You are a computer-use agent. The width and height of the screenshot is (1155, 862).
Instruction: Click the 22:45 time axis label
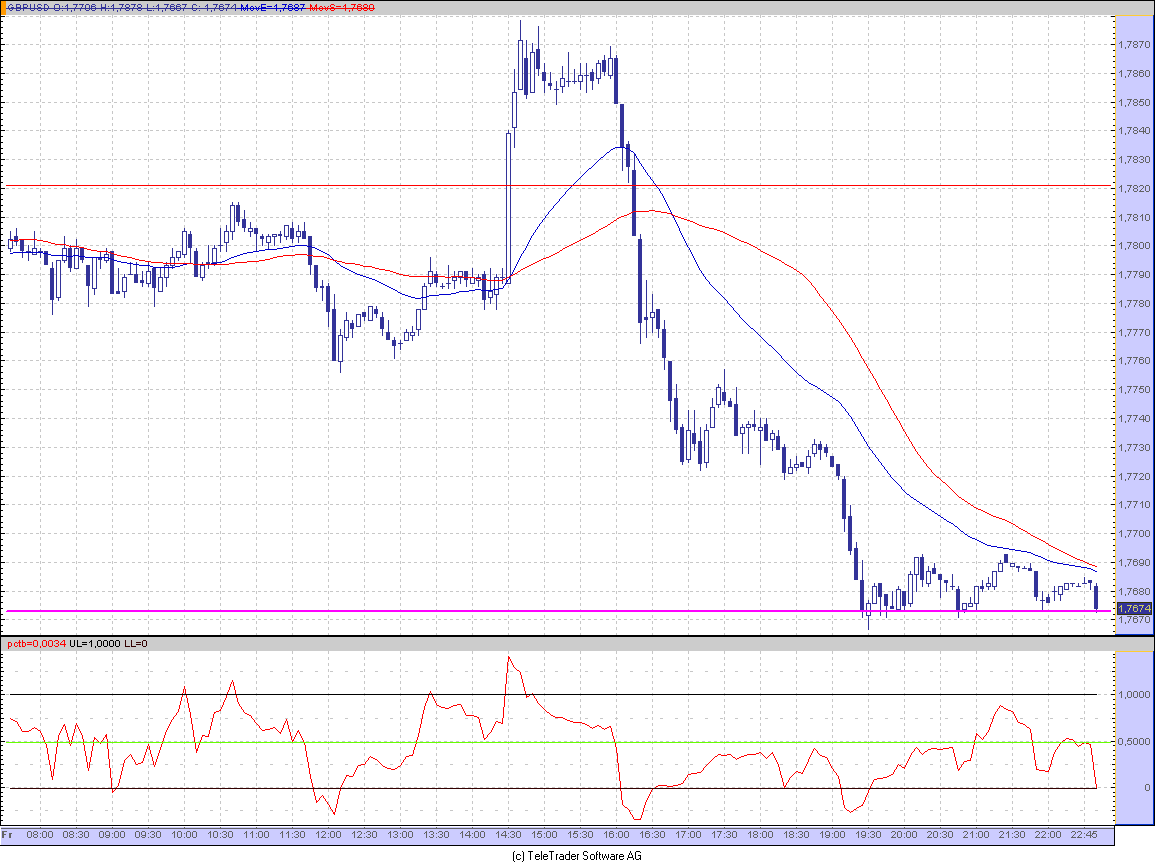pyautogui.click(x=1084, y=835)
